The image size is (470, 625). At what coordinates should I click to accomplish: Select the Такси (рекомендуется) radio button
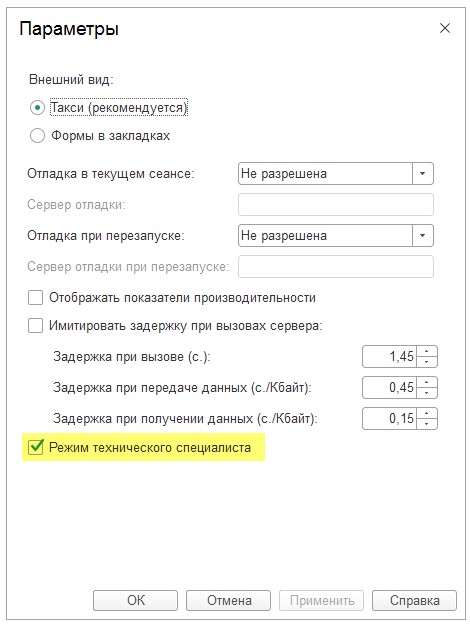37,108
